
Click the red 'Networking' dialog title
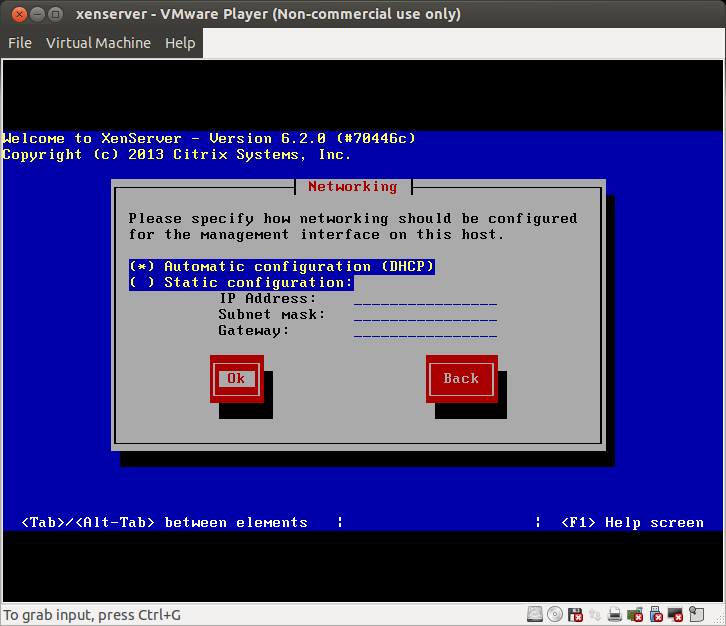coord(353,187)
